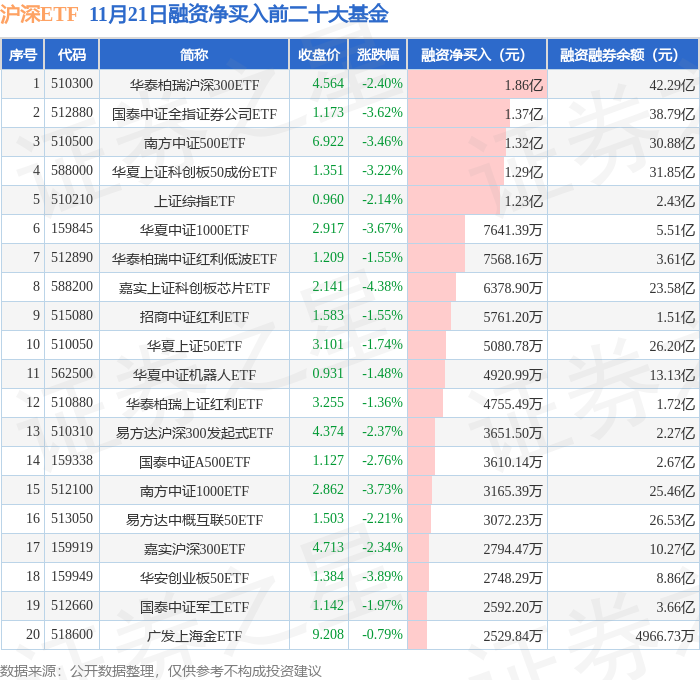Screen dimensions: 700x680
Task: Click the 3610.14万 net buy value
Action: (512, 462)
